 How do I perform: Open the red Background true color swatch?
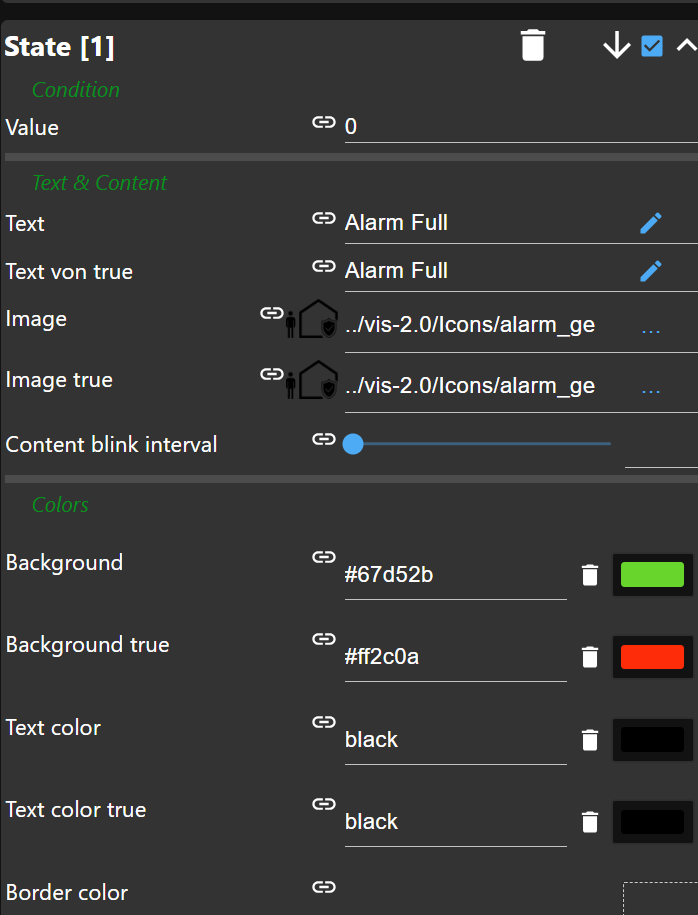point(652,657)
